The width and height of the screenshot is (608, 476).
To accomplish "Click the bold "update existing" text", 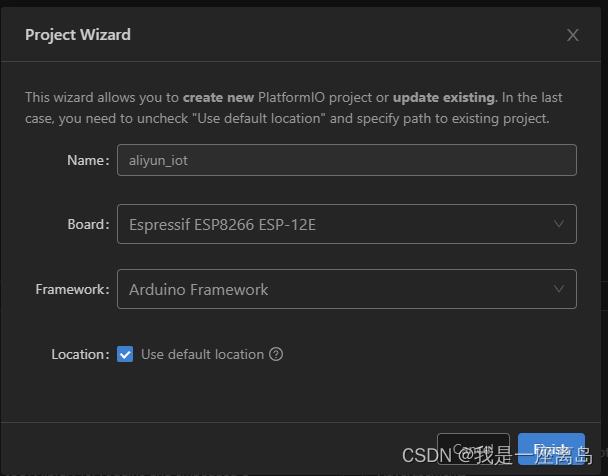I will coord(443,98).
